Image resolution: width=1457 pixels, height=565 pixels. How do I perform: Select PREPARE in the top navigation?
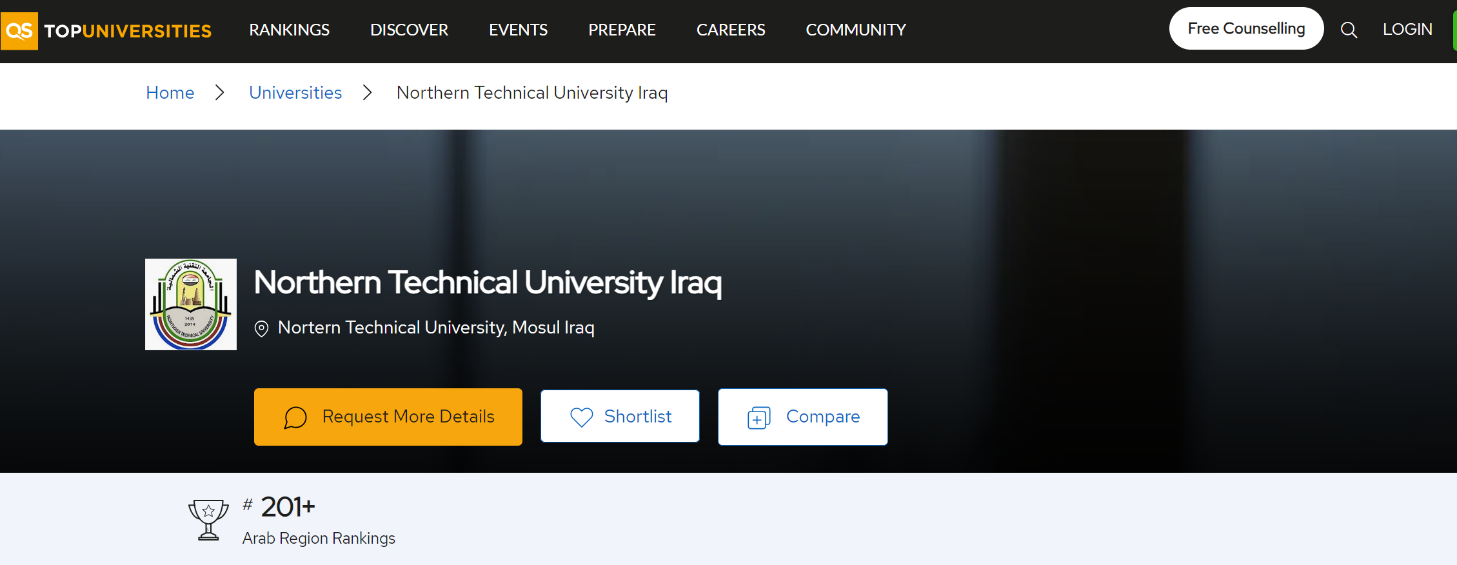[x=622, y=30]
